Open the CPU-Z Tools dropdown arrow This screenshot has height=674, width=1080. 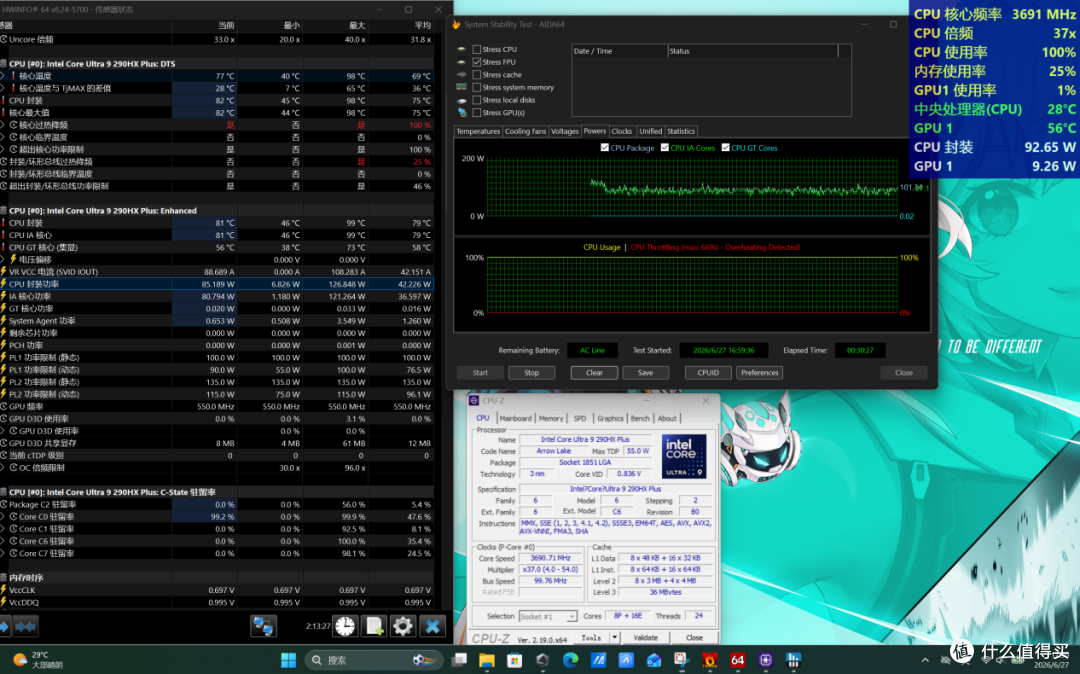[614, 638]
